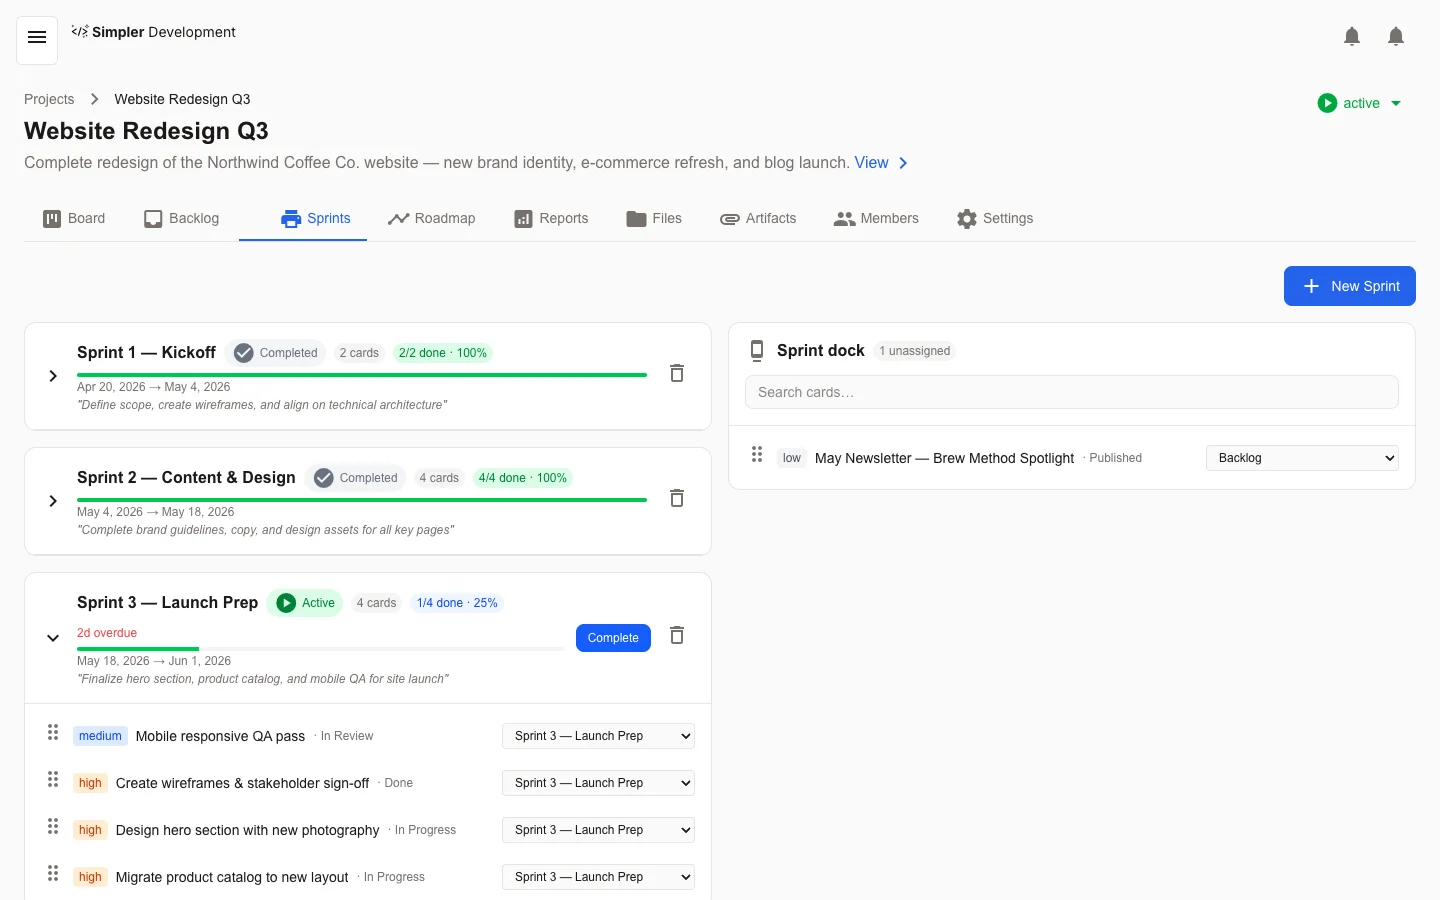Screen dimensions: 1440x900
Task: Select May Newsletter — Brew Method Spotlight title
Action: pyautogui.click(x=944, y=458)
